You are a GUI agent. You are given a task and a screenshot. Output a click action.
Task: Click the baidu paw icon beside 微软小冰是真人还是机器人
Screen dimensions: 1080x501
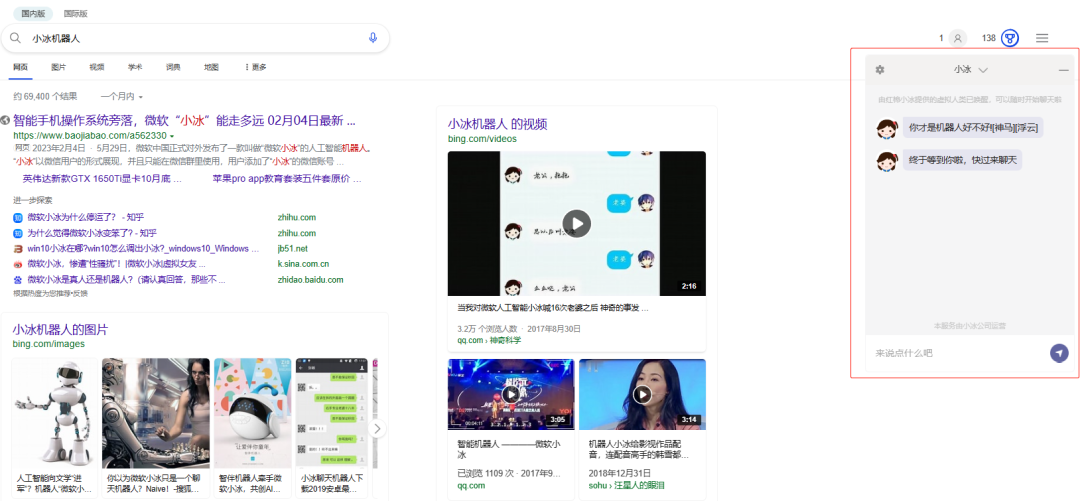coord(18,280)
